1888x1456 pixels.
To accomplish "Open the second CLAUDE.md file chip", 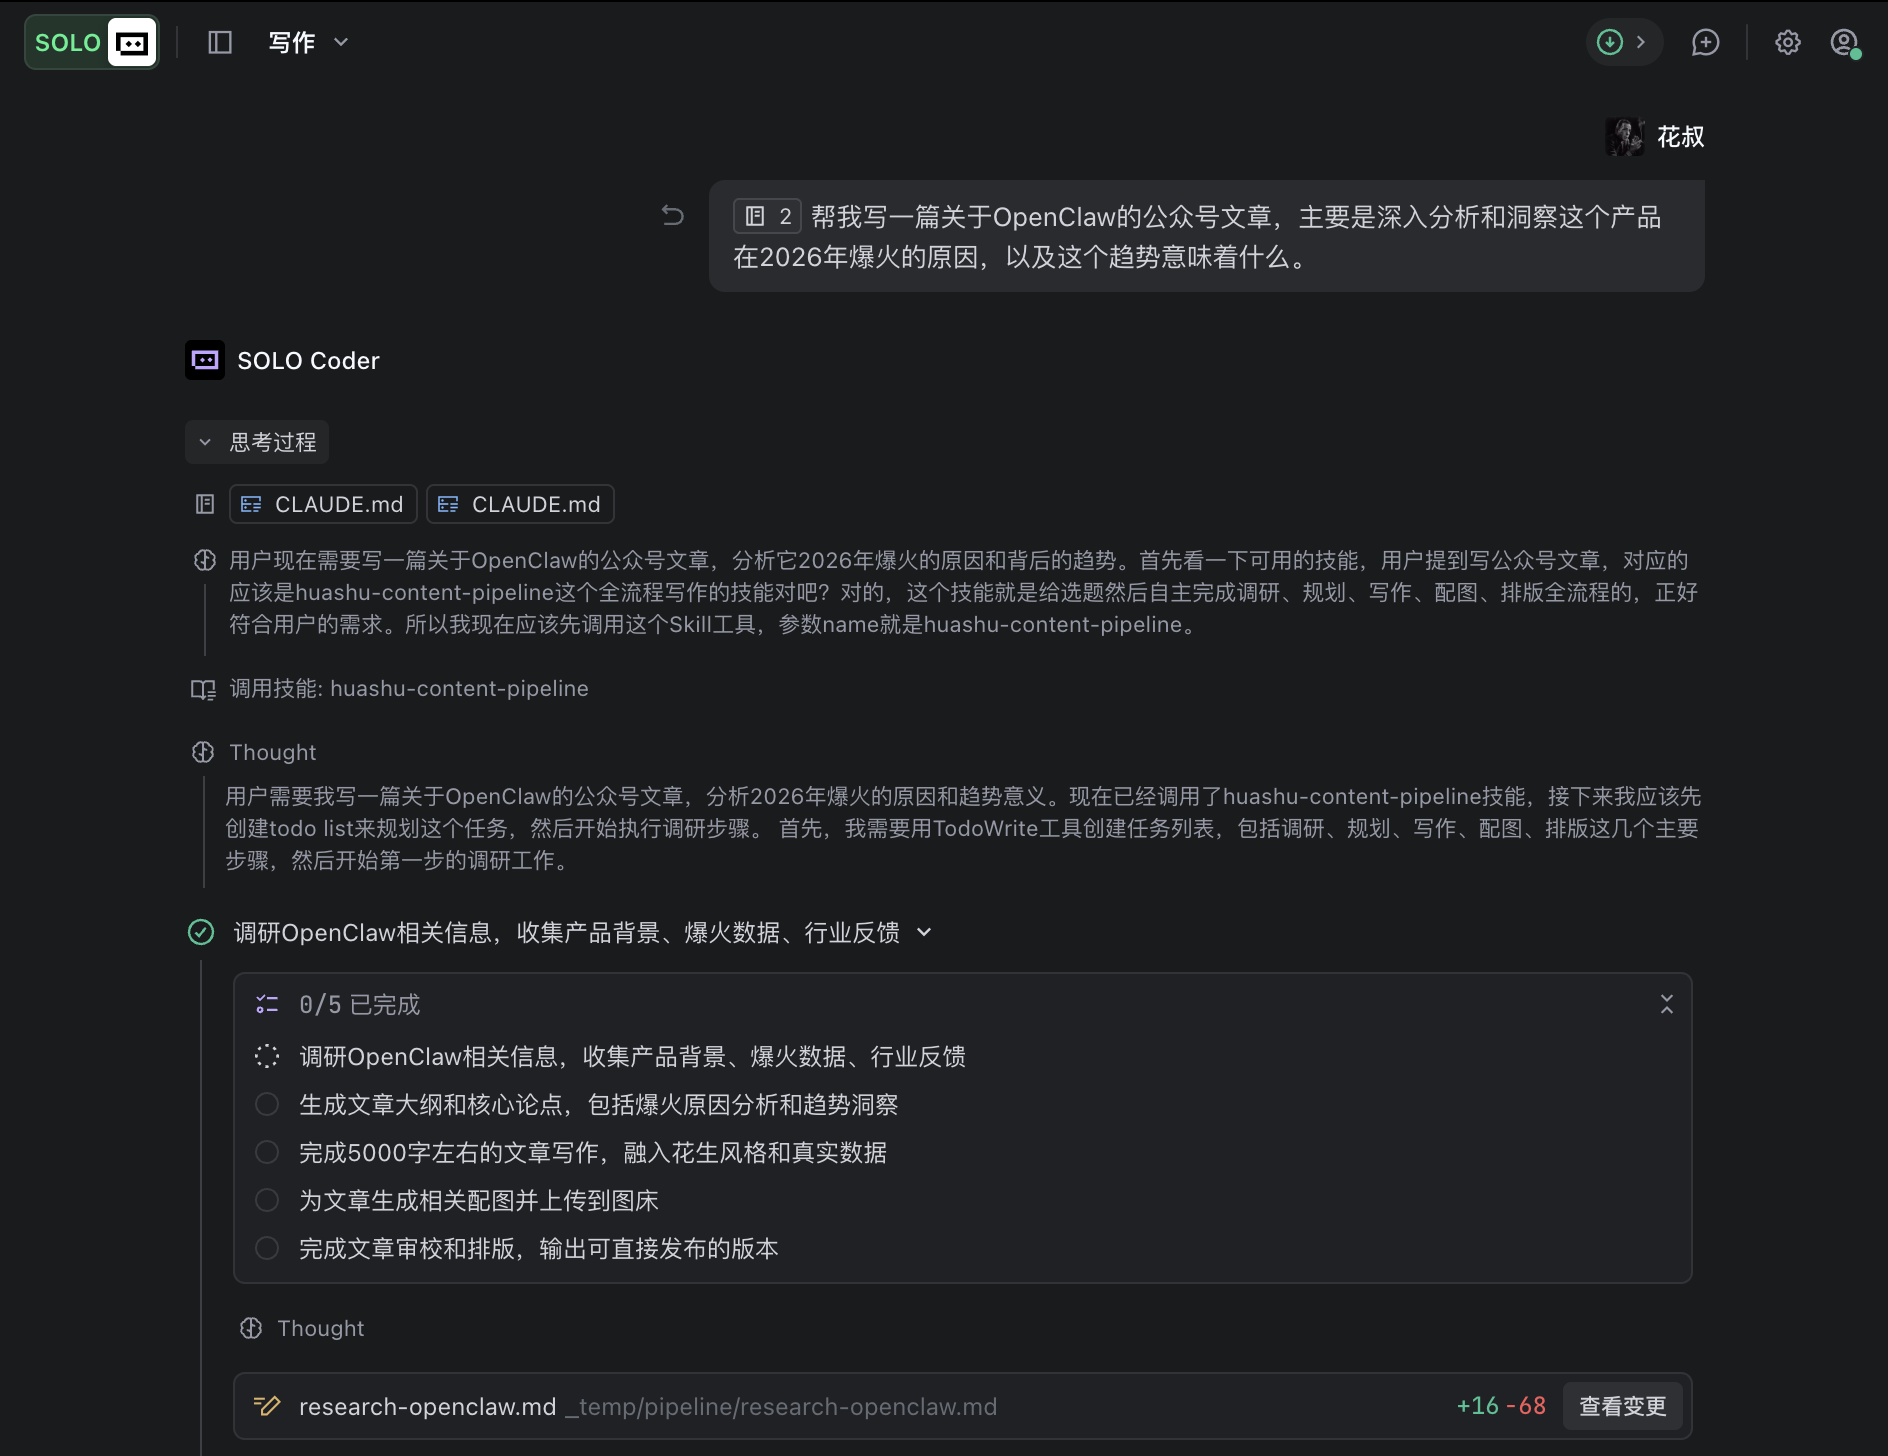I will pos(519,504).
